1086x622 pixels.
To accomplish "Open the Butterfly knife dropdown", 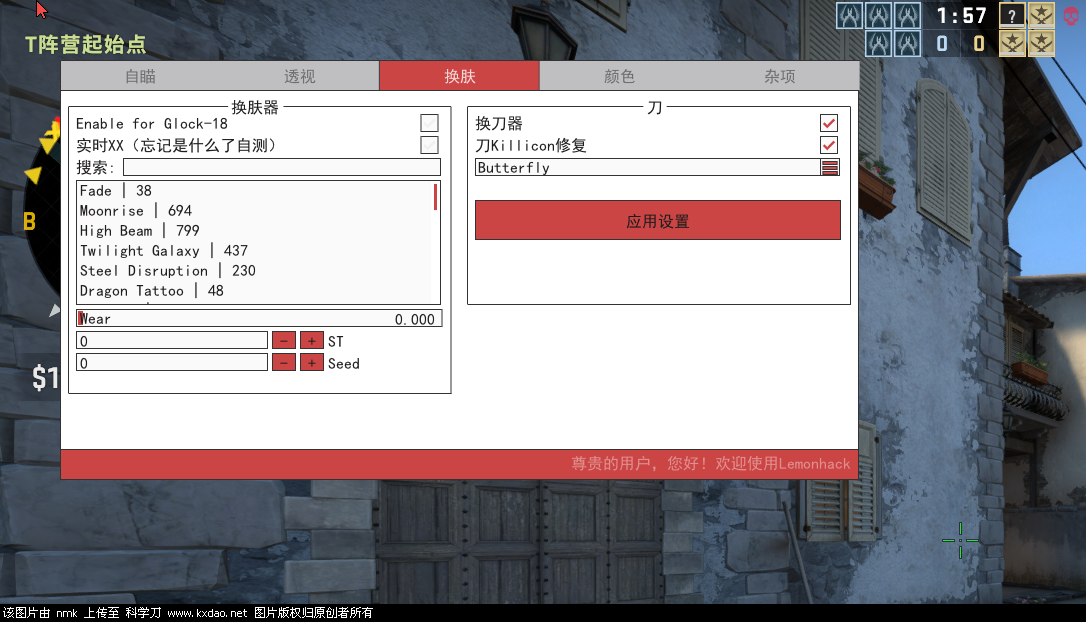I will pos(657,168).
